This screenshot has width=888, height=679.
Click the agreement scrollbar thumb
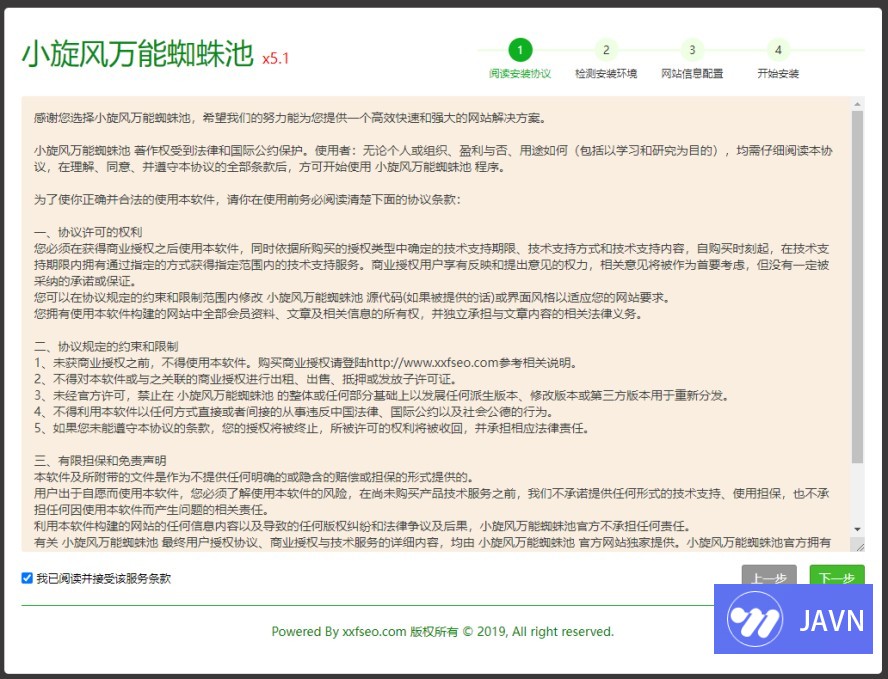coord(857,287)
